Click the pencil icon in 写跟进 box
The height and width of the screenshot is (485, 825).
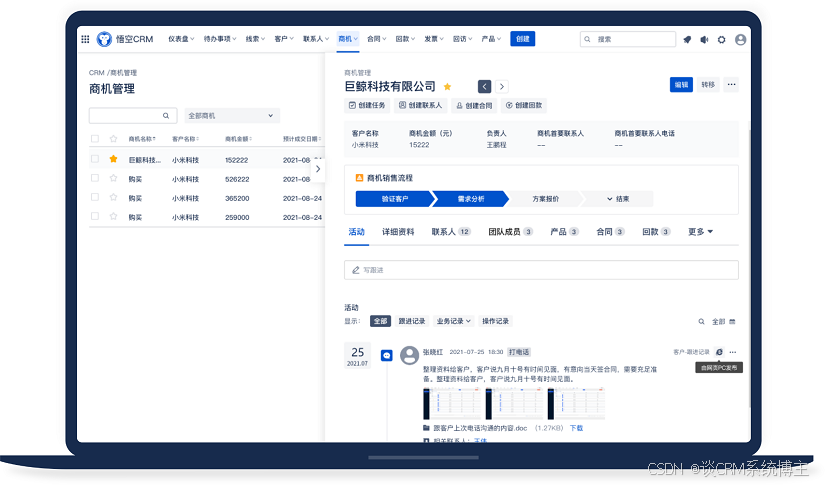click(x=356, y=270)
